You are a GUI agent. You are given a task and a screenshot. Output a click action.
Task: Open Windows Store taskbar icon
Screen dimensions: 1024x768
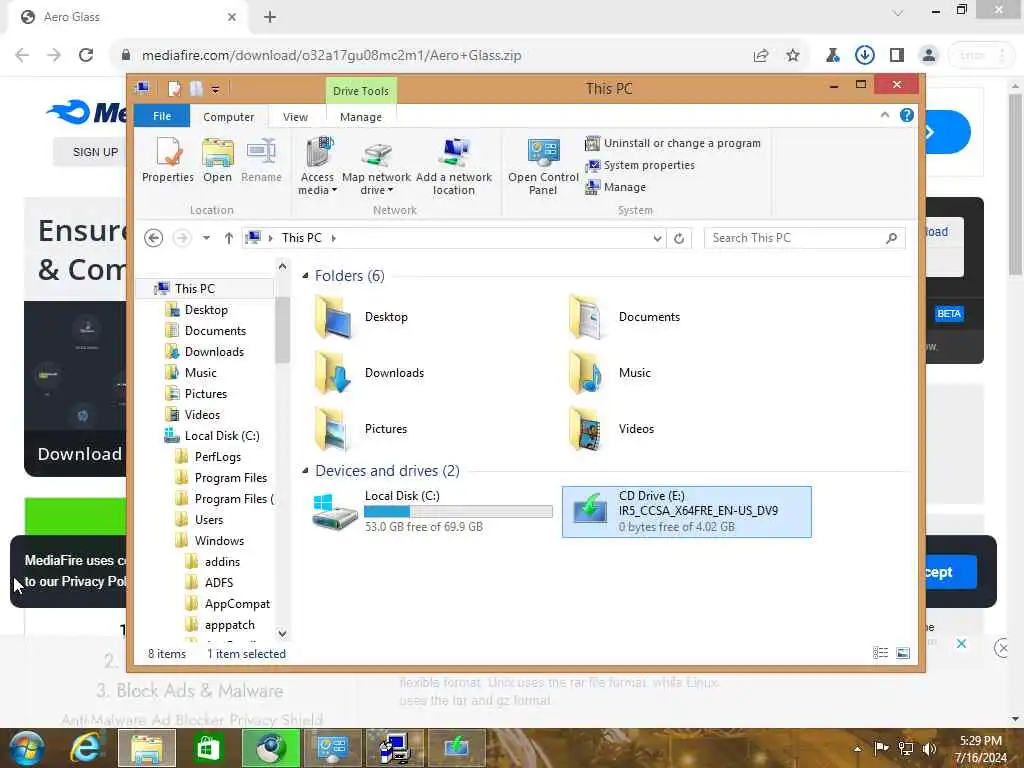coord(208,748)
